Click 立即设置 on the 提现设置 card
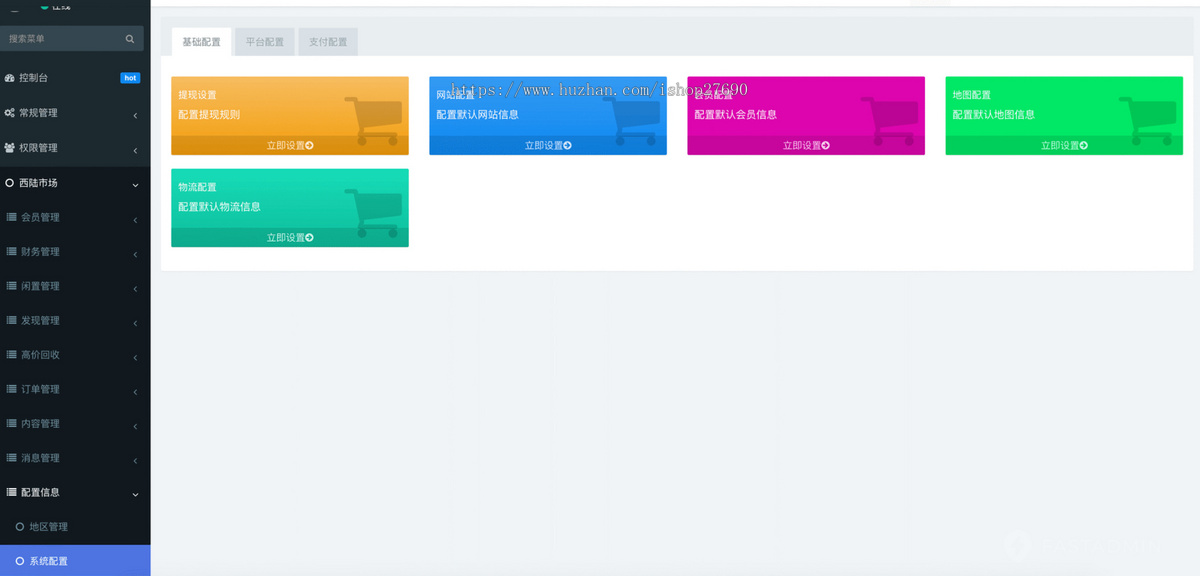Image resolution: width=1200 pixels, height=576 pixels. (x=290, y=145)
